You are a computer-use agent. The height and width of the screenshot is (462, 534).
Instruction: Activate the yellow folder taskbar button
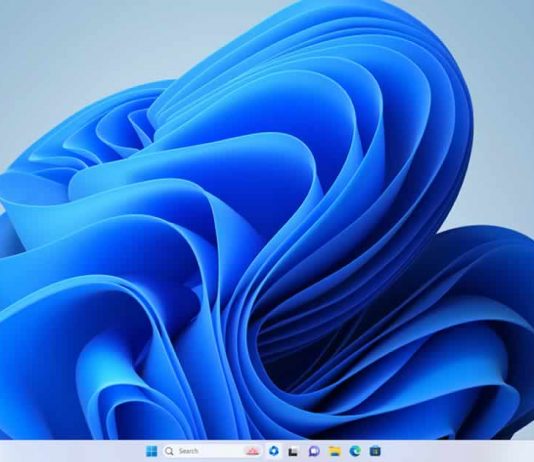[334, 451]
